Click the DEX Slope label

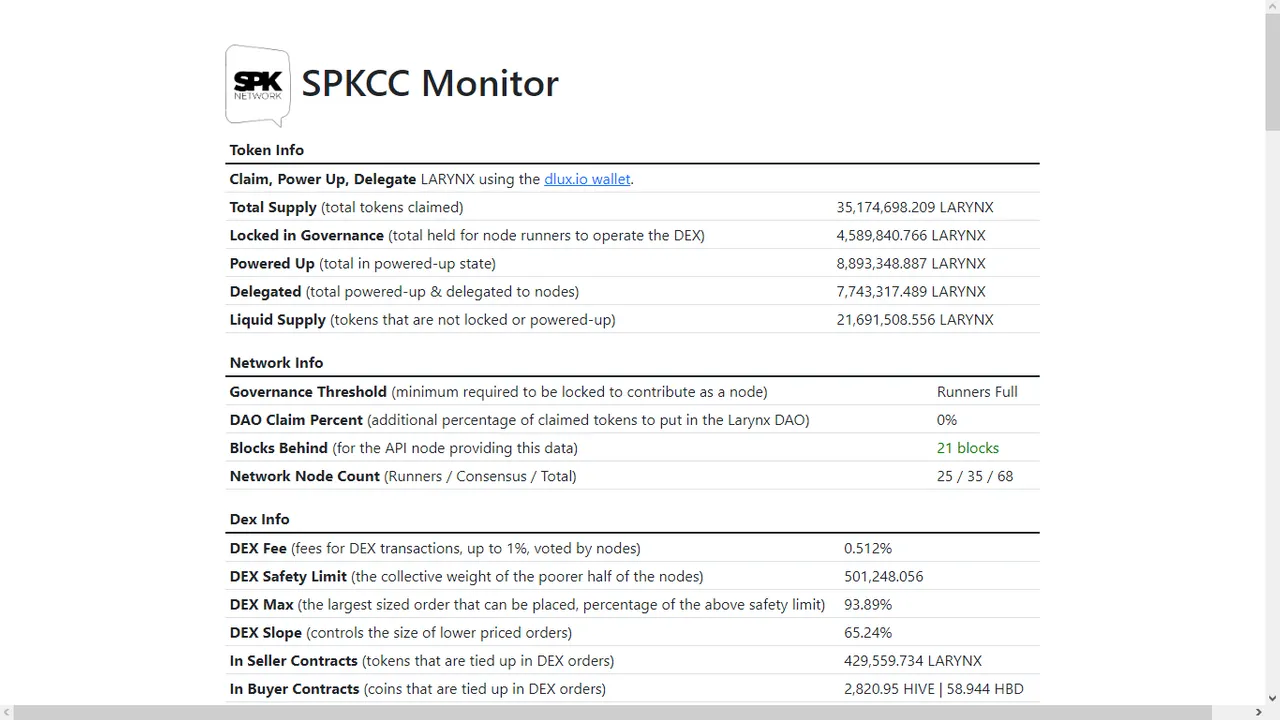[265, 632]
